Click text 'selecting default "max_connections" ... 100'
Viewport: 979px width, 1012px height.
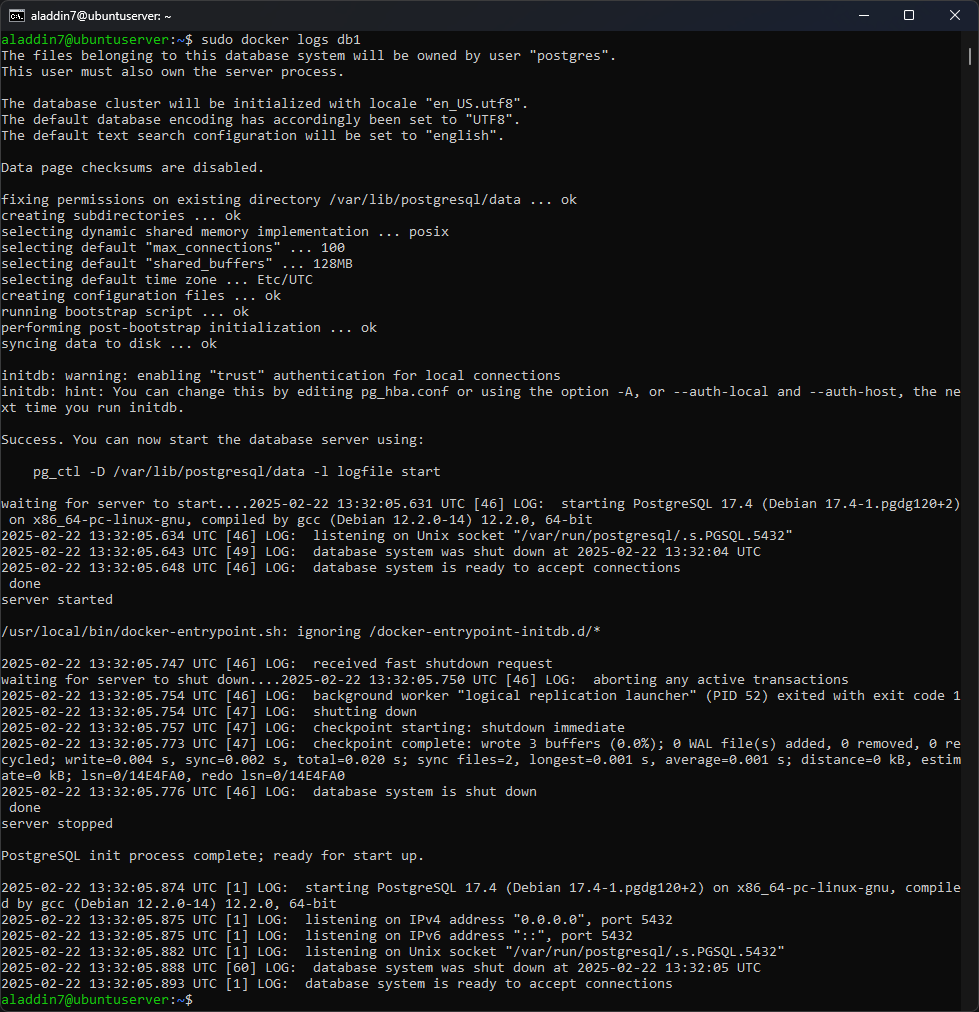173,248
